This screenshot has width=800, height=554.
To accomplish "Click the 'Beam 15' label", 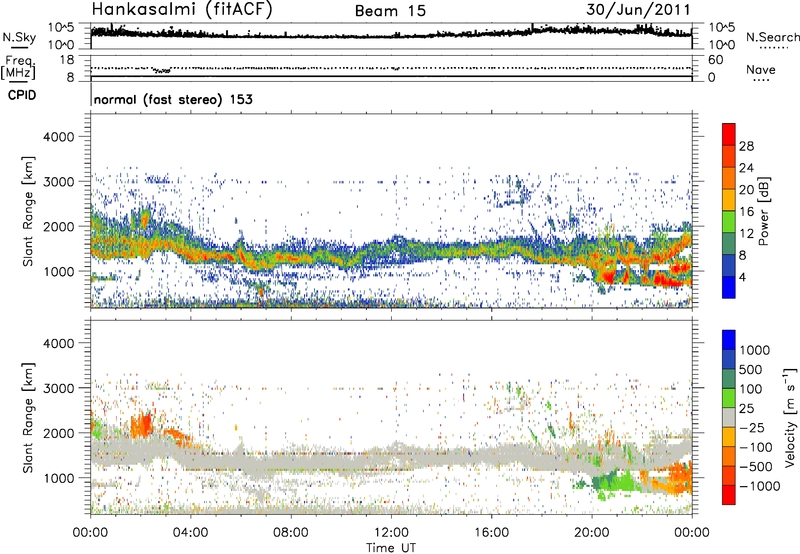I will pos(390,11).
